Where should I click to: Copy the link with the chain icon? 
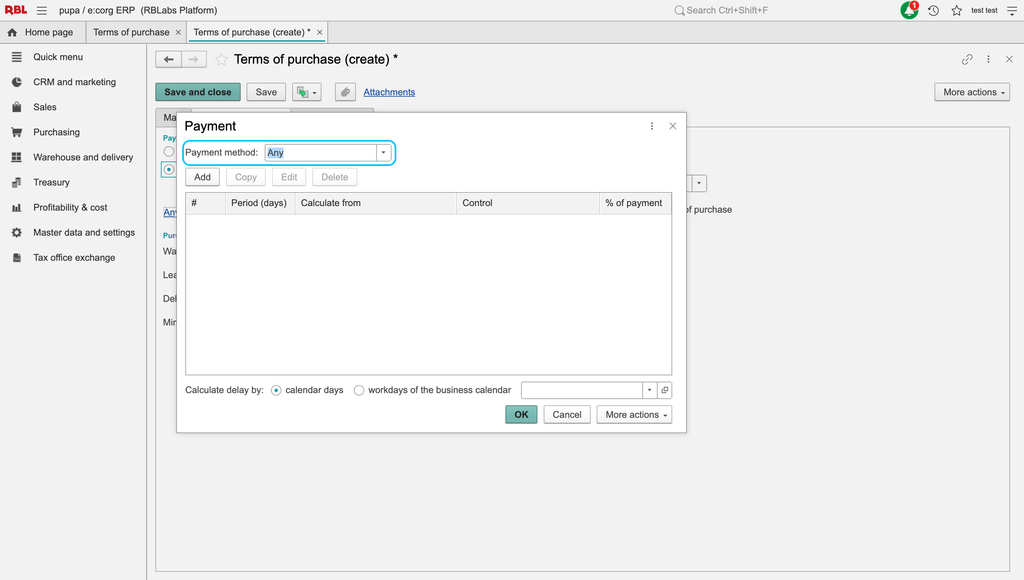click(967, 59)
